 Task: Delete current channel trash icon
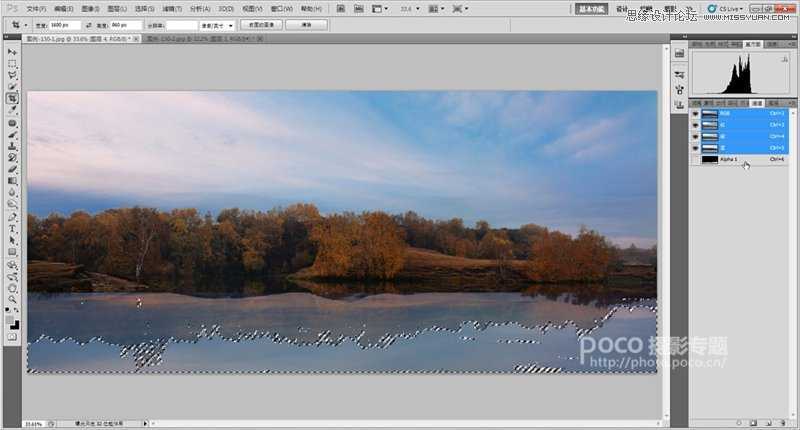pos(783,423)
